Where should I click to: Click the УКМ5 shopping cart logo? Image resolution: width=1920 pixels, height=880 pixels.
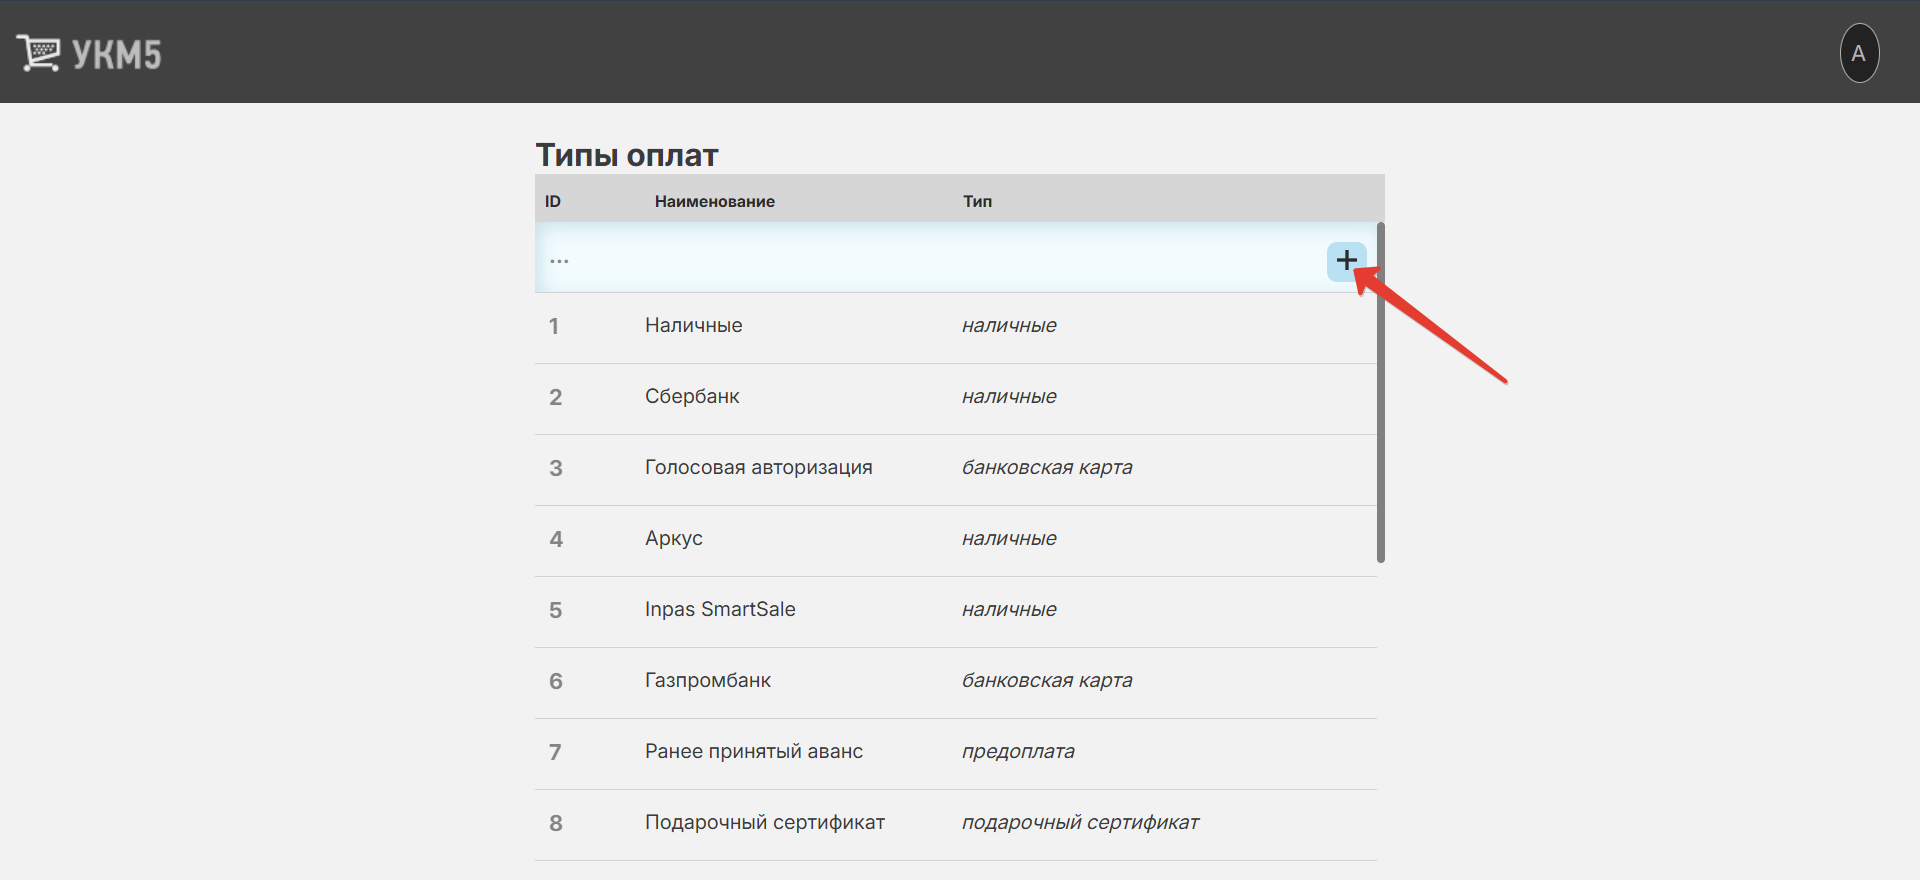click(x=38, y=53)
